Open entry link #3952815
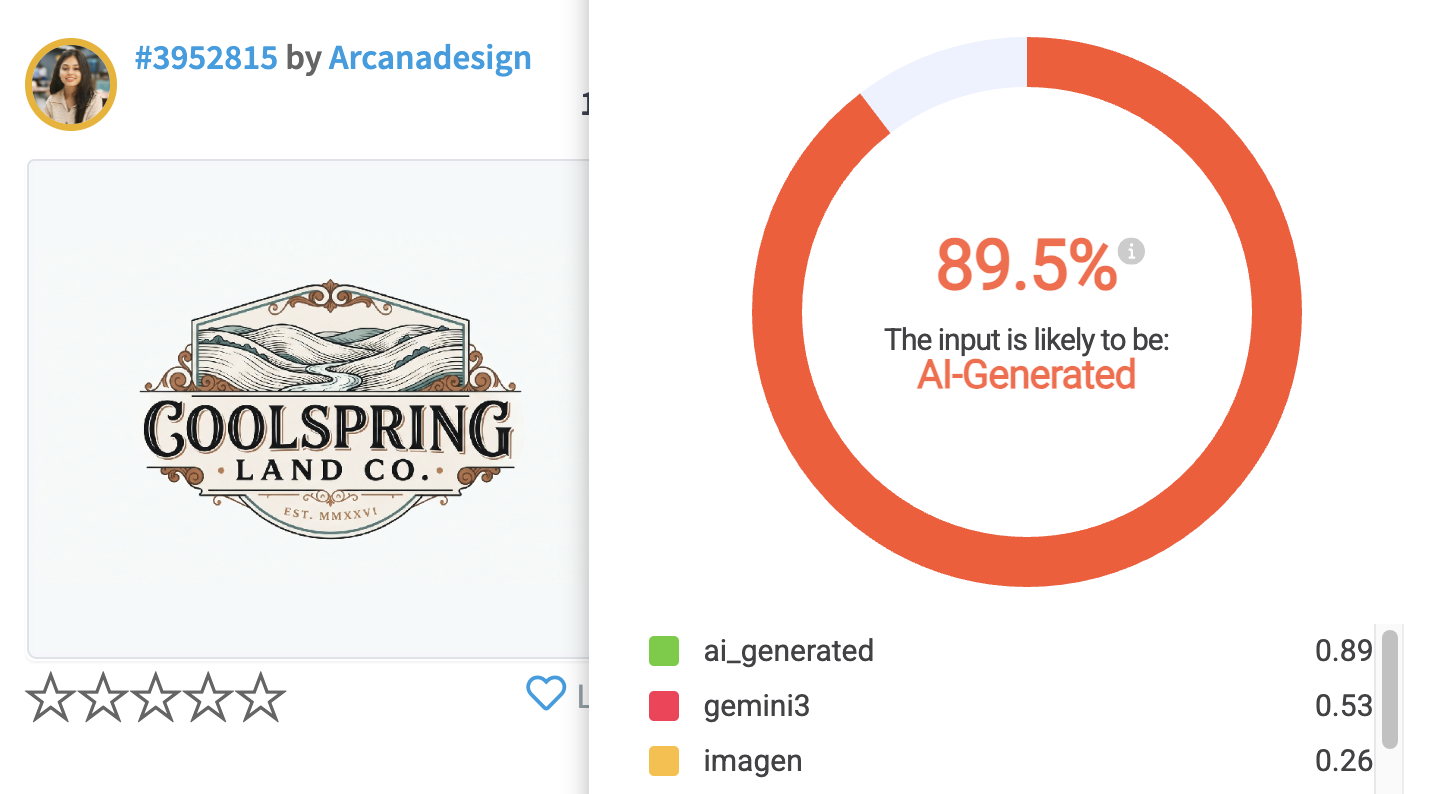Image resolution: width=1448 pixels, height=794 pixels. [206, 58]
